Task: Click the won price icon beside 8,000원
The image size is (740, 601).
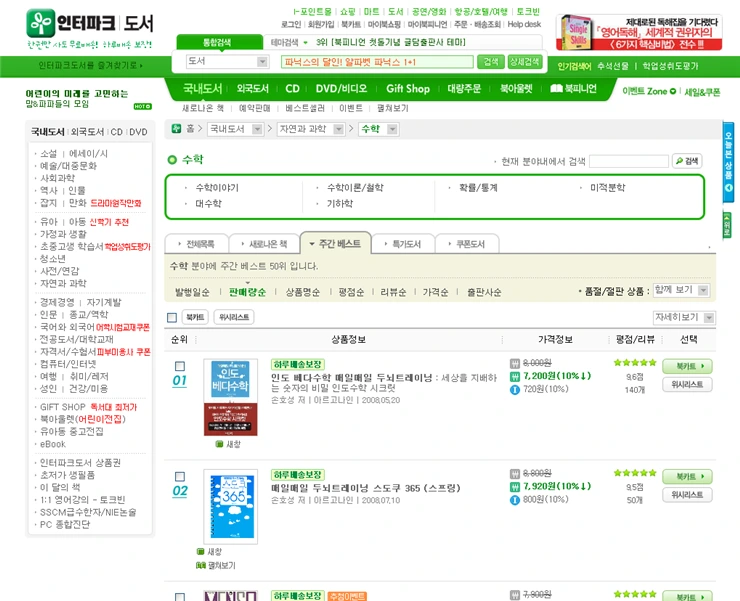Action: (x=515, y=363)
